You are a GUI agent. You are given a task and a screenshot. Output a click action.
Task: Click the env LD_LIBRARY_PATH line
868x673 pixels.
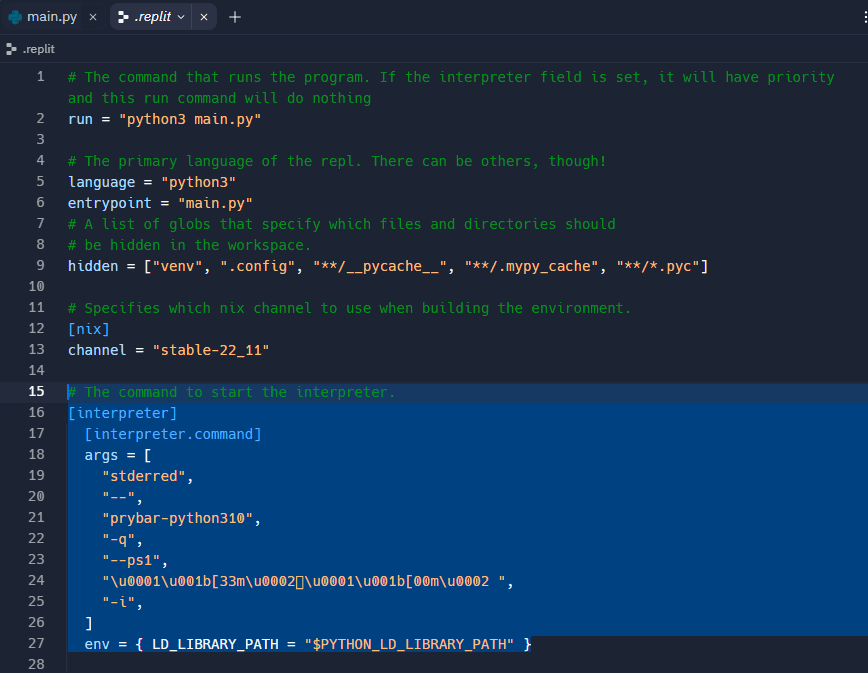[307, 644]
